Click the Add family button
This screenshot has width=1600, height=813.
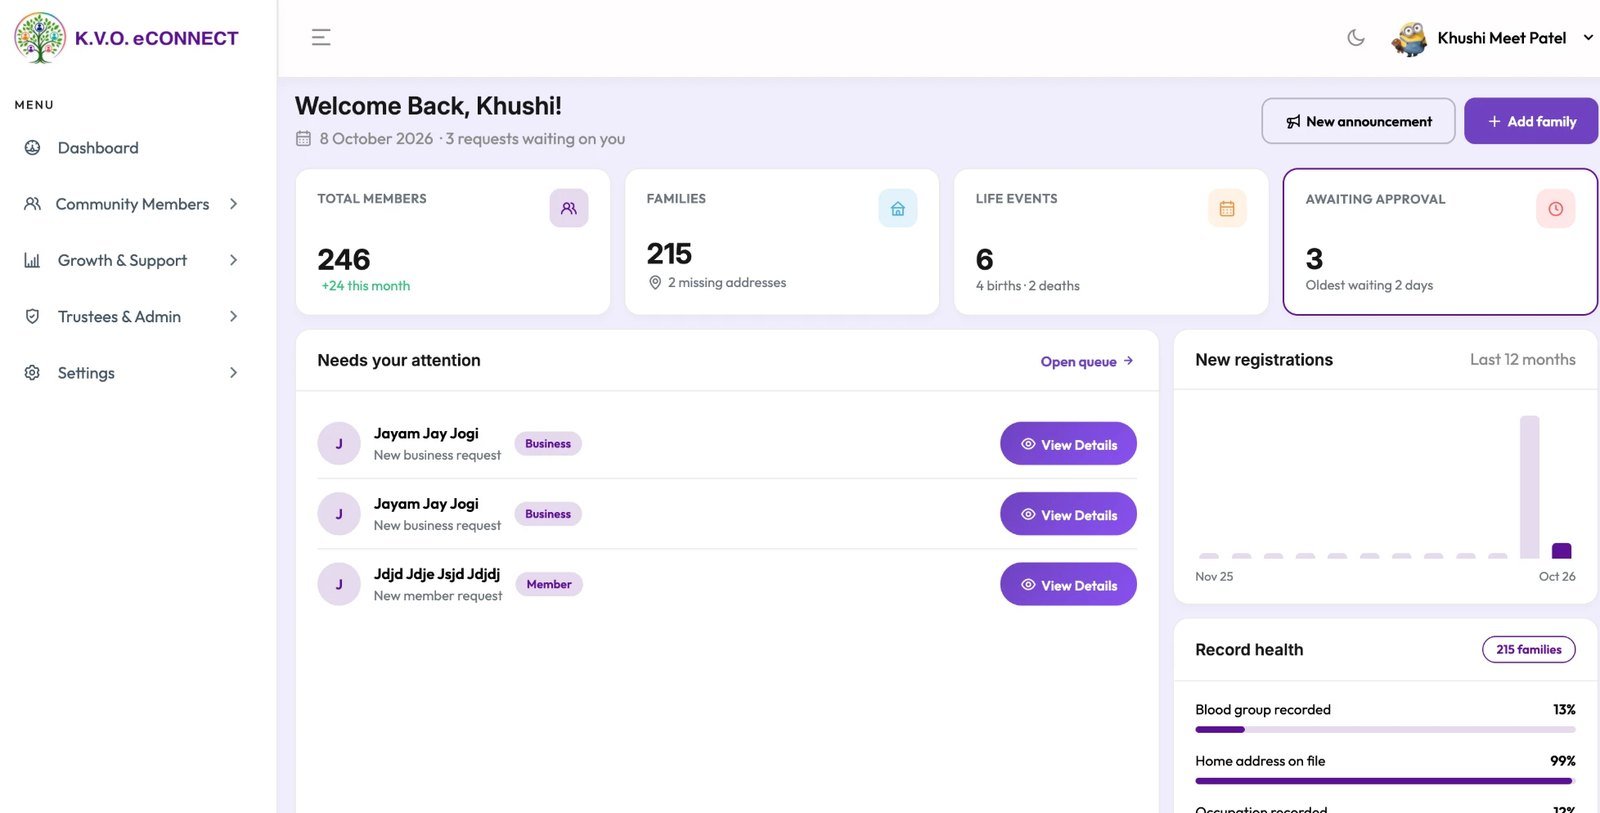point(1531,121)
